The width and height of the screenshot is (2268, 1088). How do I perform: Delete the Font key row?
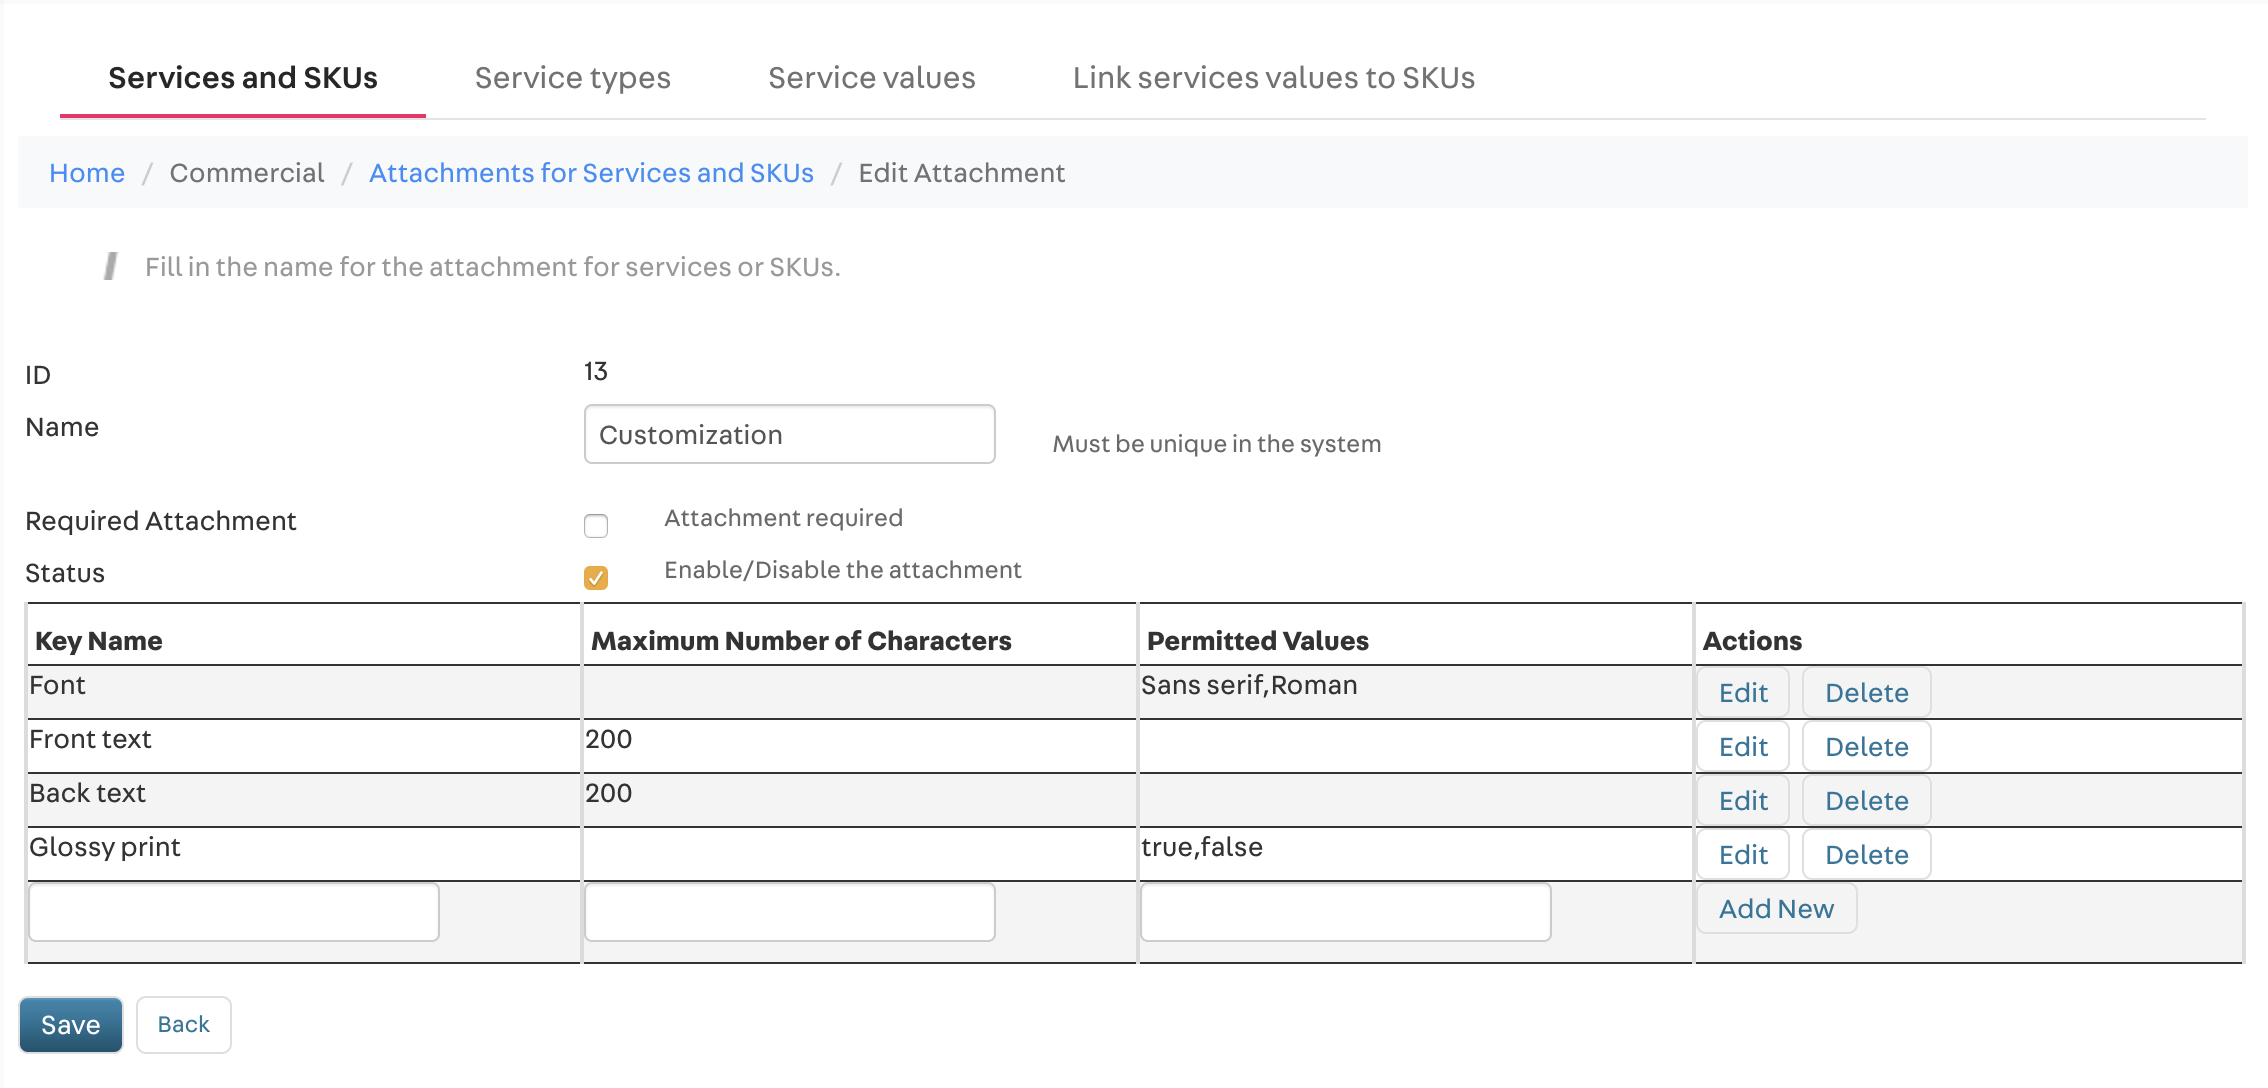pyautogui.click(x=1866, y=693)
